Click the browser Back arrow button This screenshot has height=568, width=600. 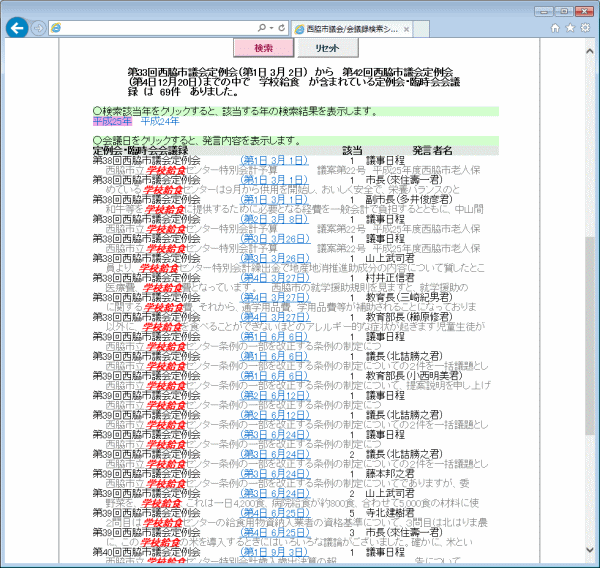click(x=16, y=28)
